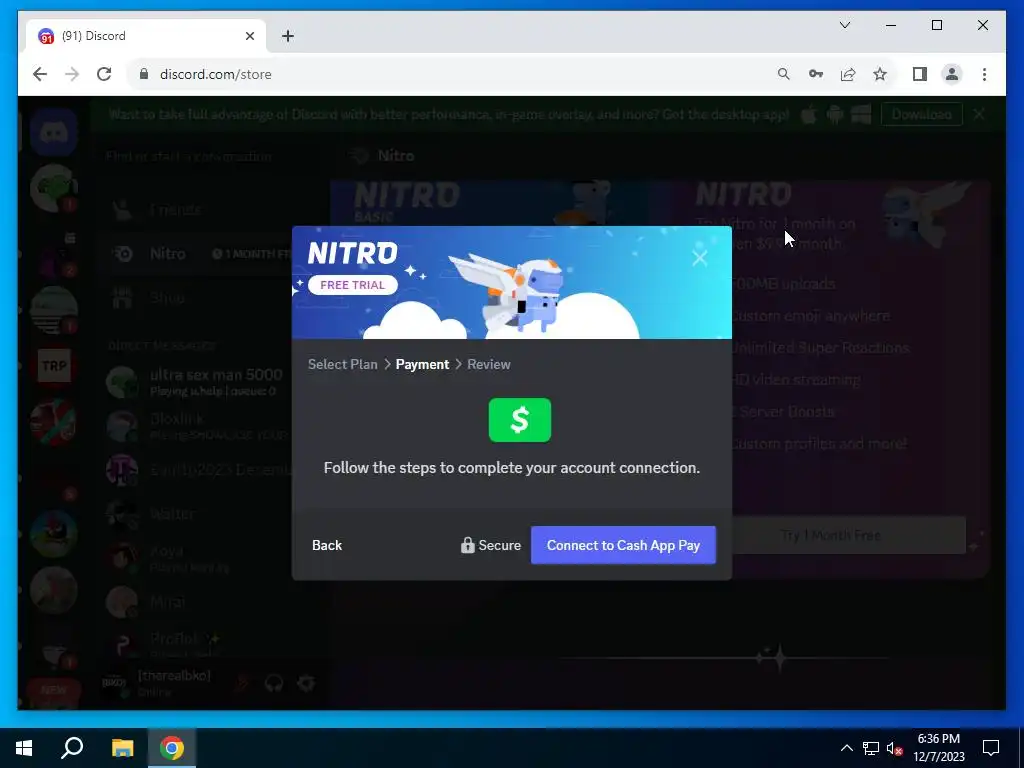This screenshot has width=1024, height=768.
Task: Expand the tab search chevron
Action: (844, 25)
